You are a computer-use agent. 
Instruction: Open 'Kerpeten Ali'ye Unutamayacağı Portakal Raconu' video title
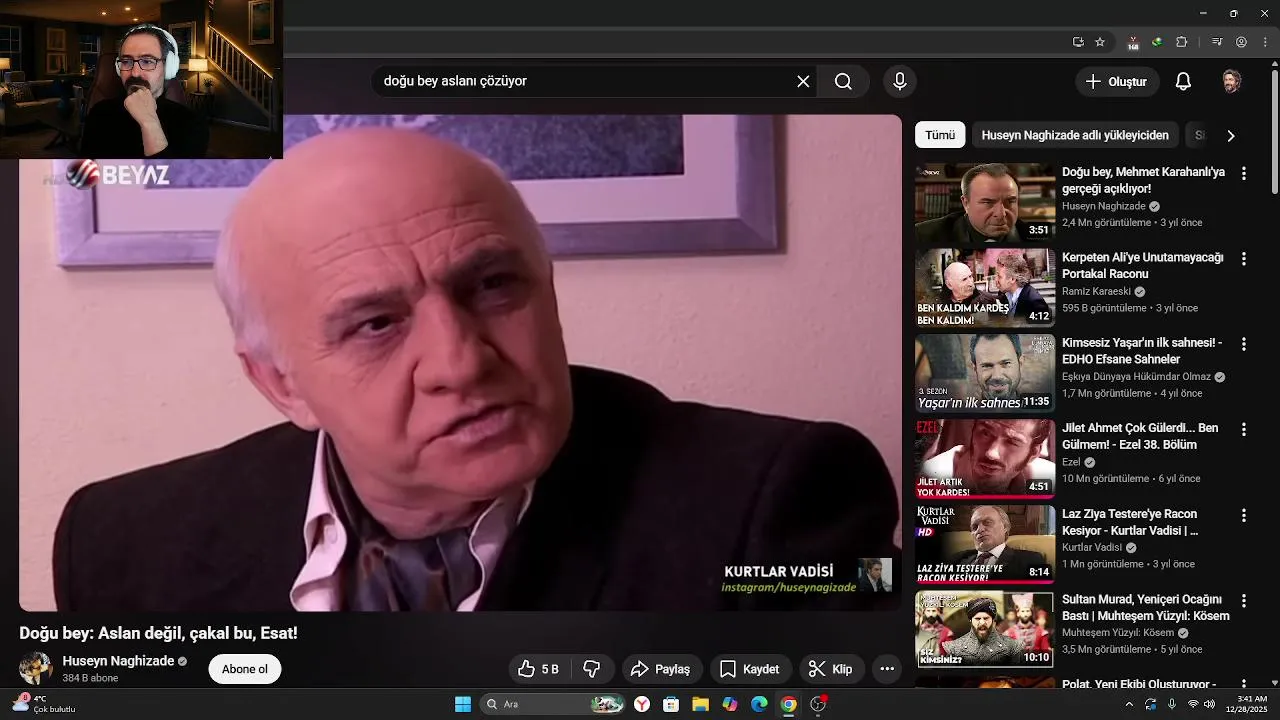[x=1142, y=265]
